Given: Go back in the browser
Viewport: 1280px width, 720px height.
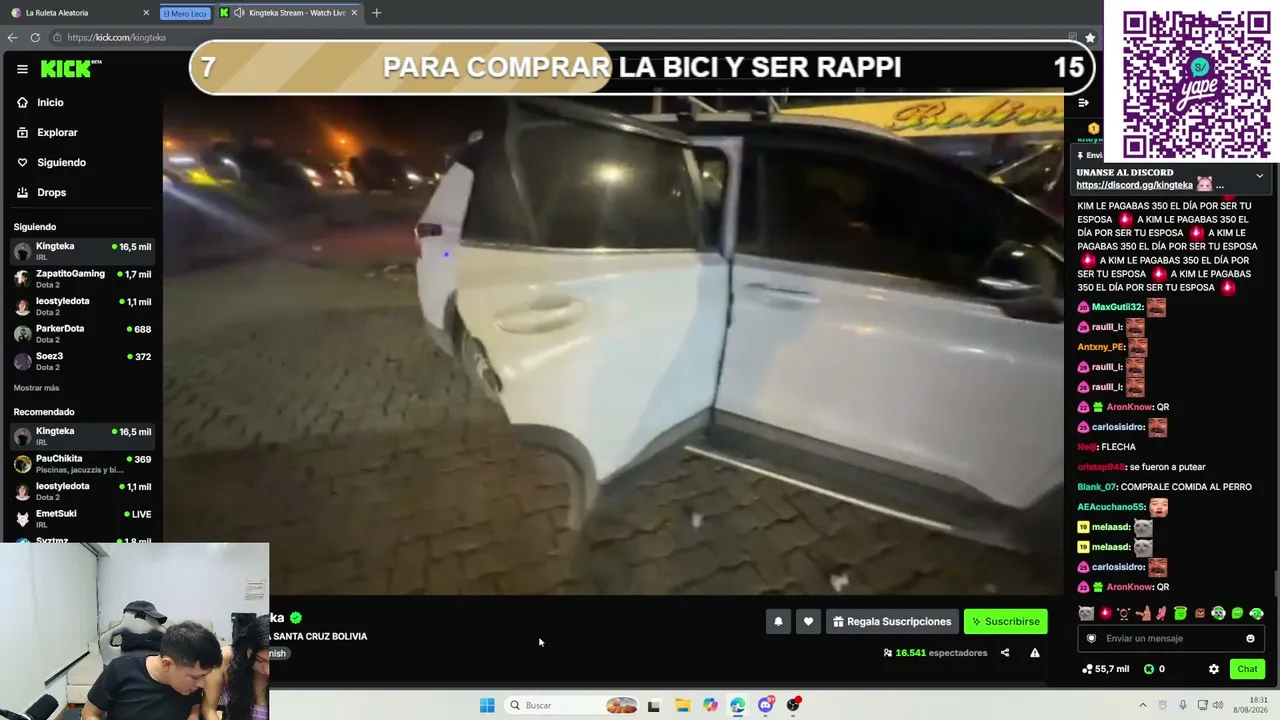Looking at the screenshot, I should pos(12,37).
